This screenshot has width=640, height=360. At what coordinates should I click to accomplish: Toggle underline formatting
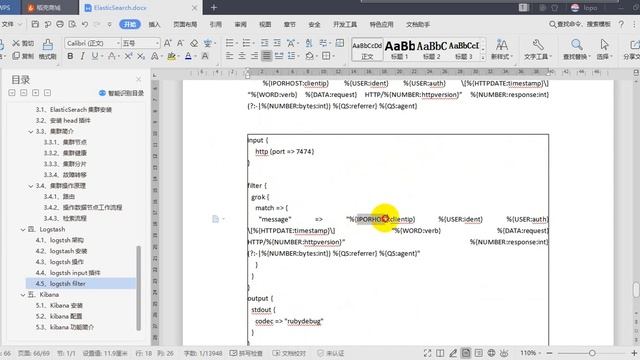click(95, 56)
